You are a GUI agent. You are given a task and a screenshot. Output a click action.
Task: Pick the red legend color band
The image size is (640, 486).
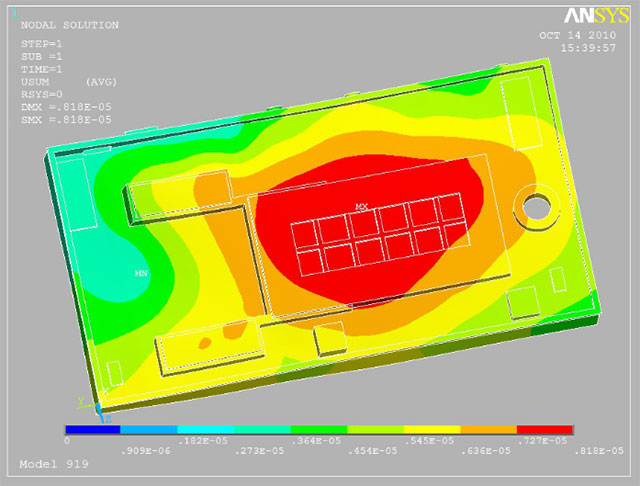click(545, 429)
